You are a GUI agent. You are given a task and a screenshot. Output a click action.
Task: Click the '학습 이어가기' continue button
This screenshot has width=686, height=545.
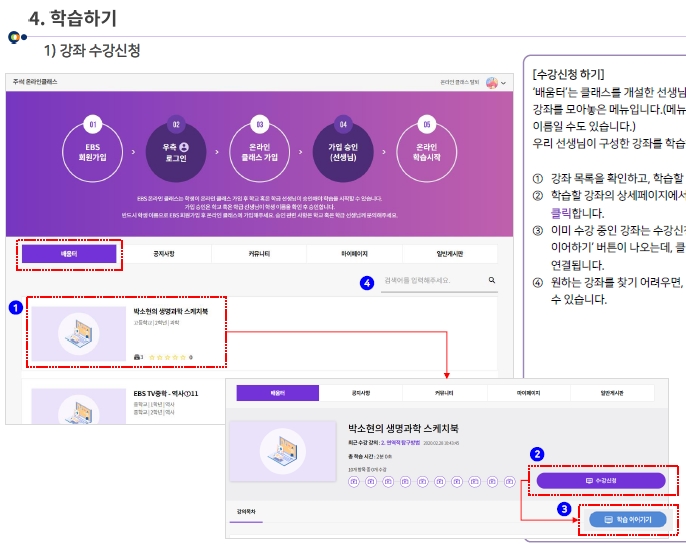[x=628, y=519]
